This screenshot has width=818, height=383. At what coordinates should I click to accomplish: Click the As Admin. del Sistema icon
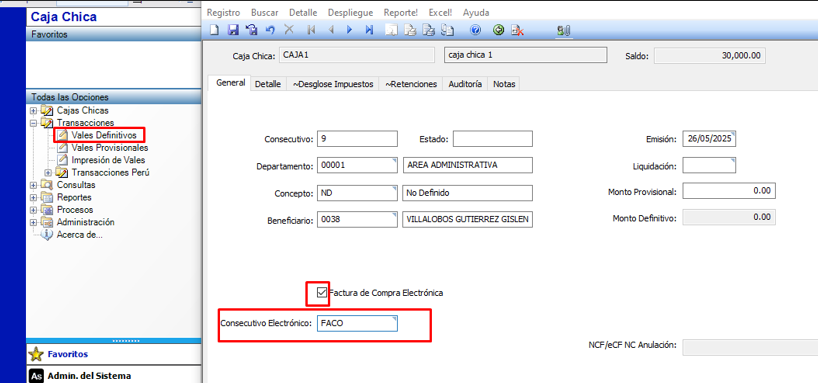36,376
